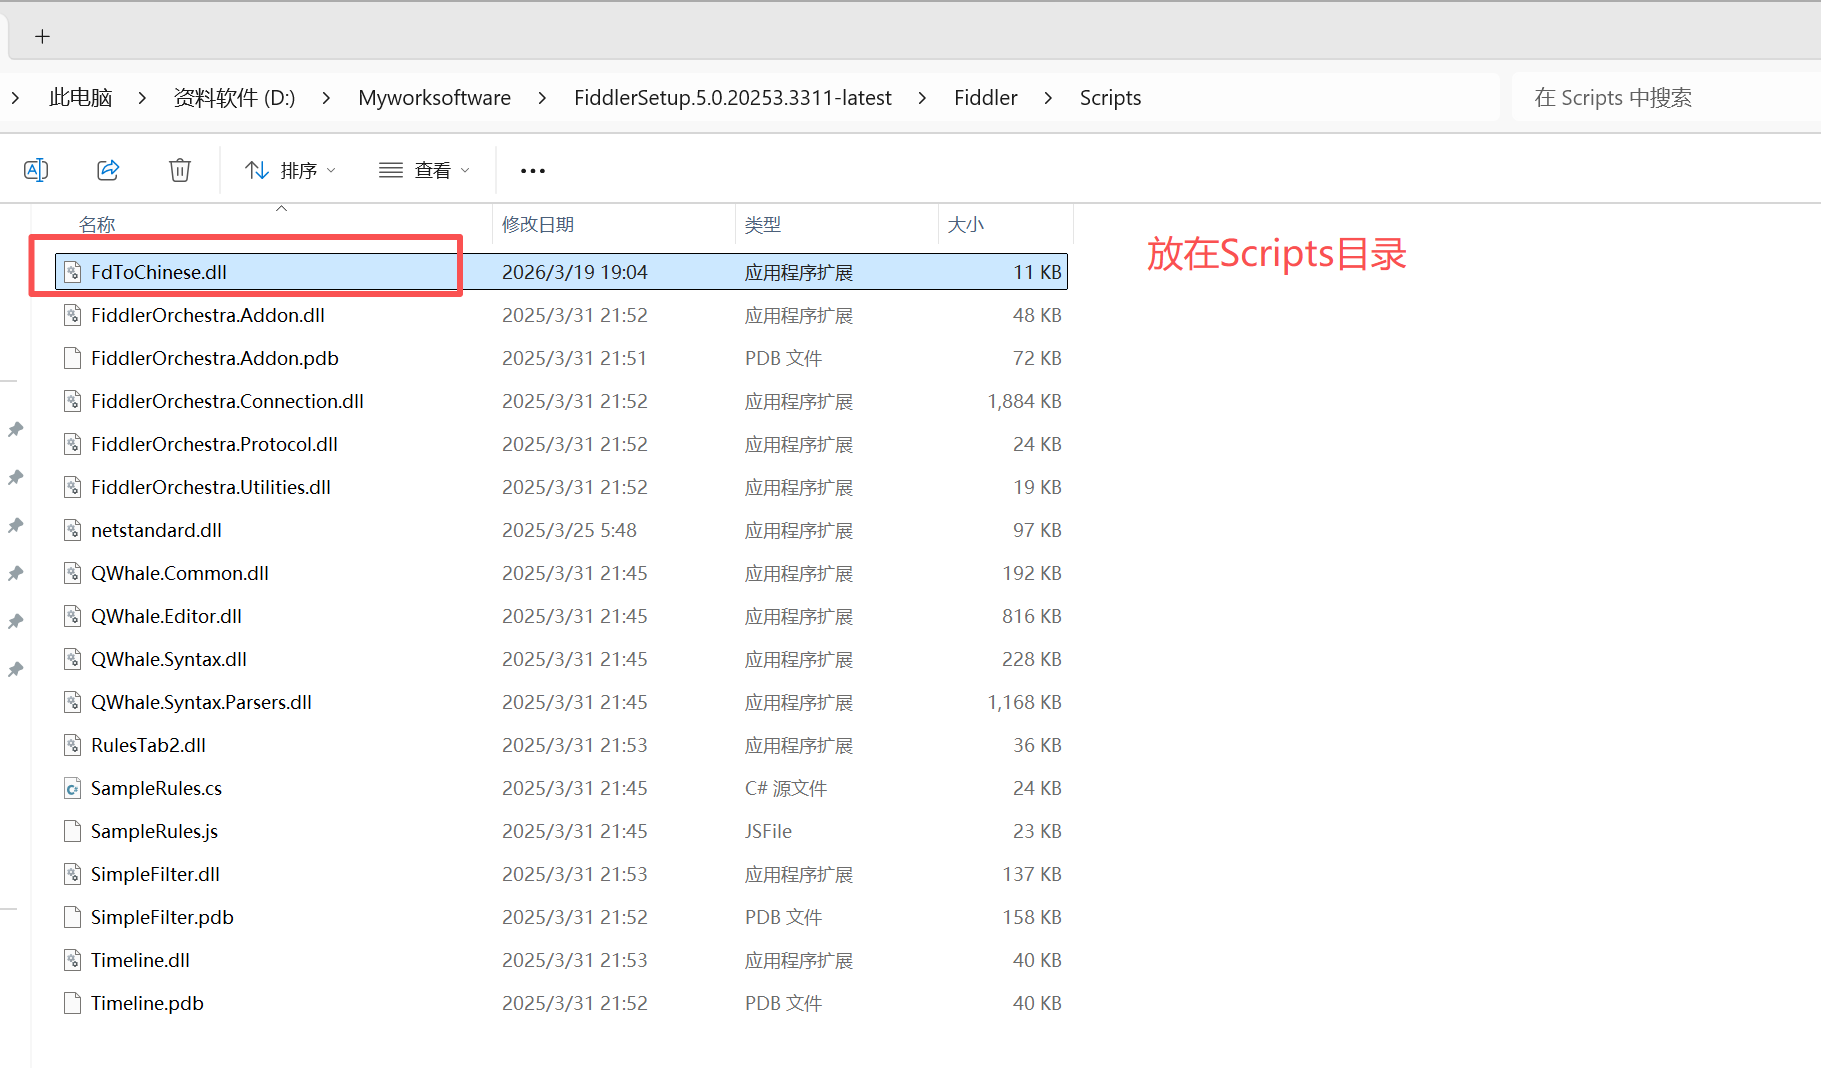Screen dimensions: 1821x1068
Task: Select file name QWhale.Editor.dll
Action: coord(166,616)
